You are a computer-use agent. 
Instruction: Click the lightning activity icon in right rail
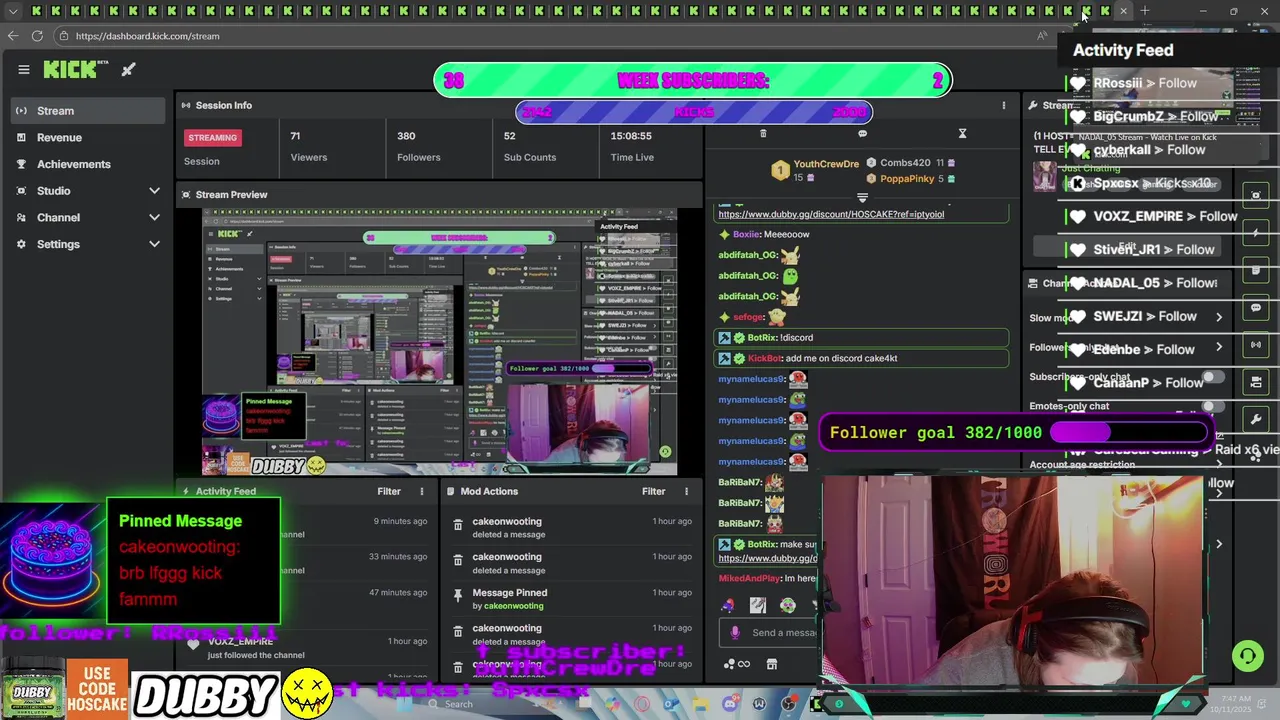(1257, 232)
